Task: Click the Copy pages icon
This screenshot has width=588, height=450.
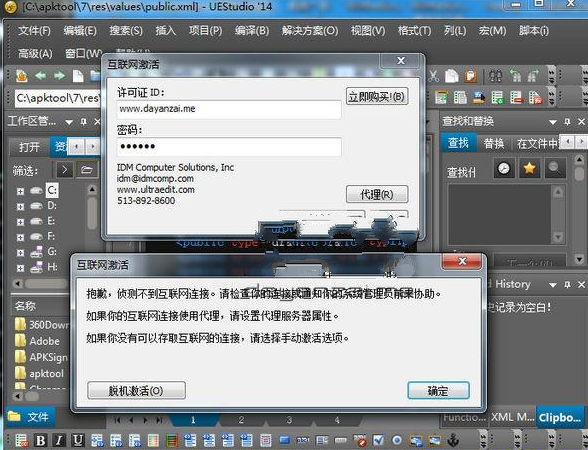Action: point(452,76)
